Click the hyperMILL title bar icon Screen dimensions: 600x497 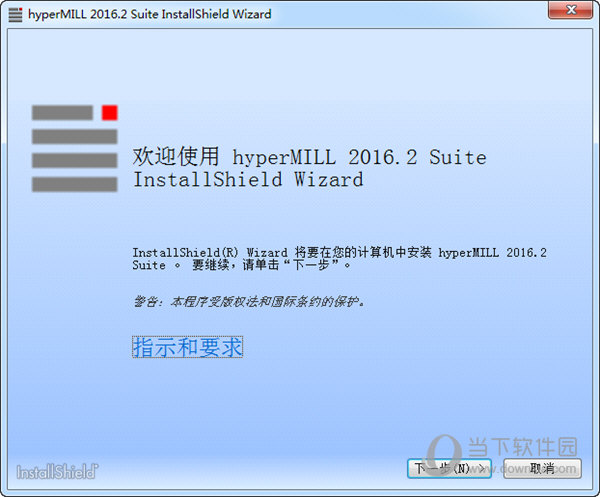(x=15, y=15)
